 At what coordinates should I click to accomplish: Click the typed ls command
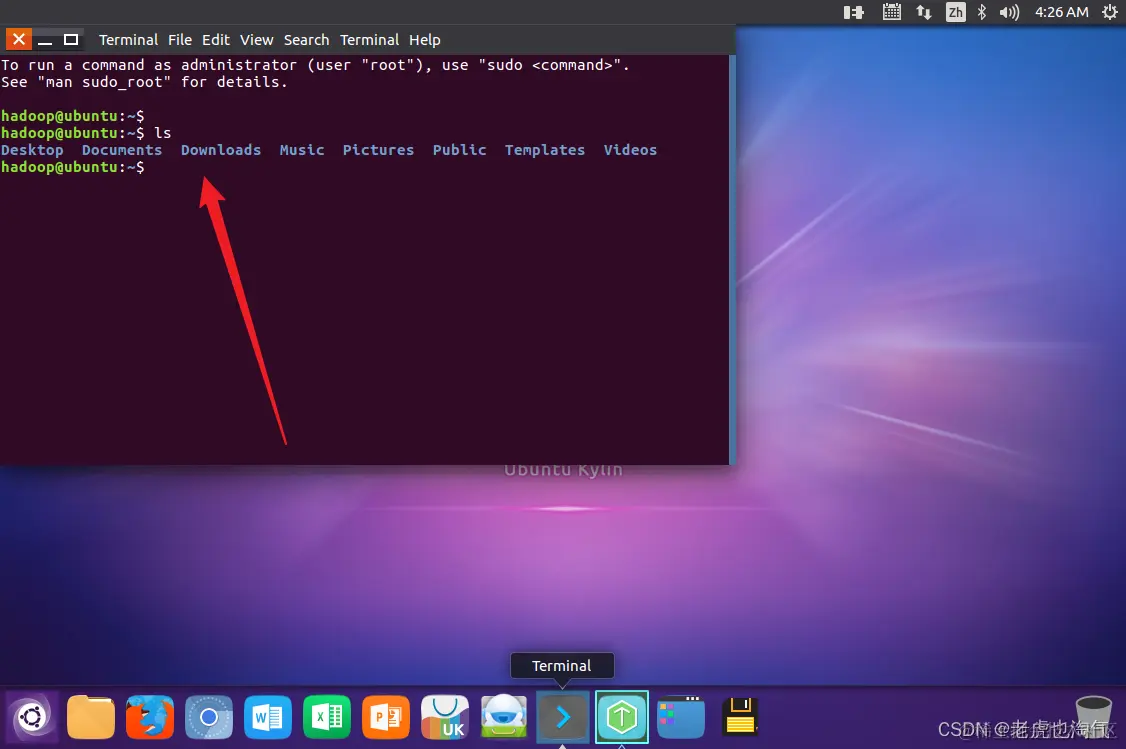(x=163, y=133)
